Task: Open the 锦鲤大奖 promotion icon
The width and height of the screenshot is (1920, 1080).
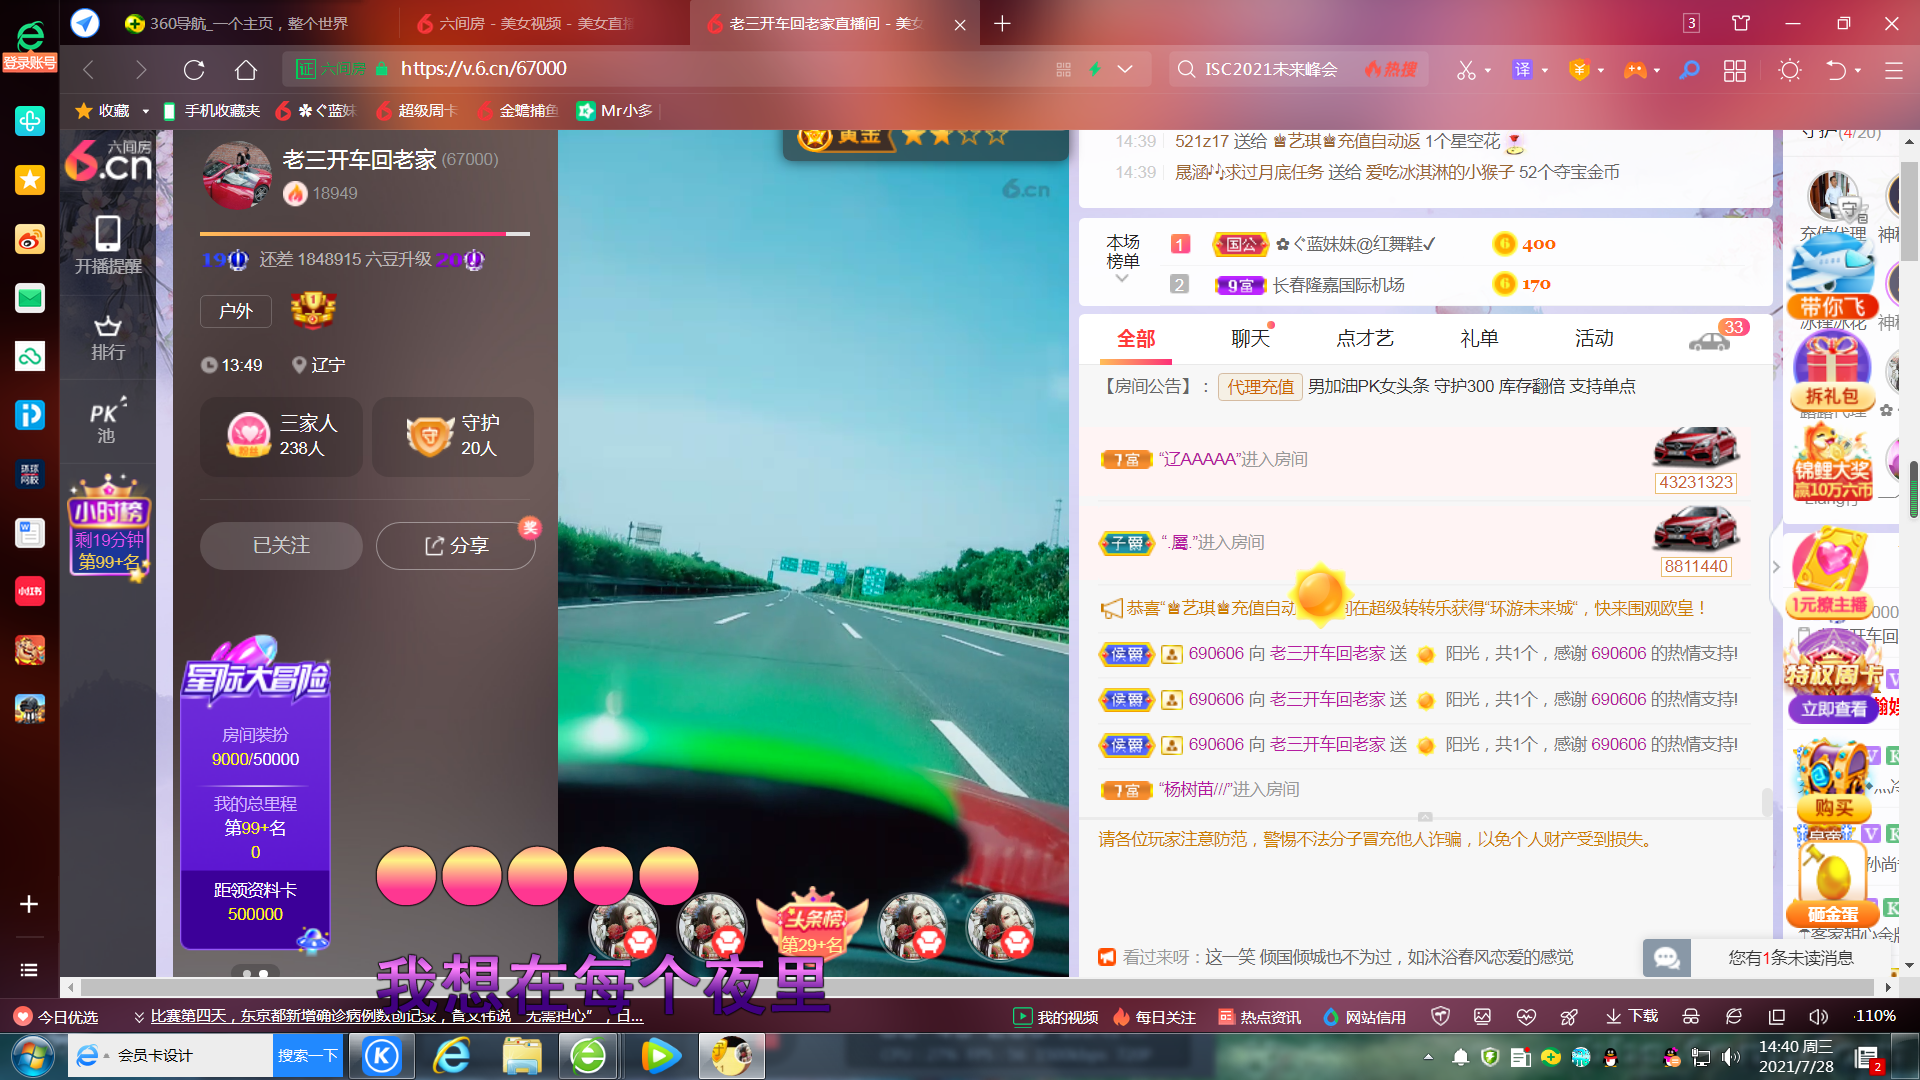Action: point(1832,462)
